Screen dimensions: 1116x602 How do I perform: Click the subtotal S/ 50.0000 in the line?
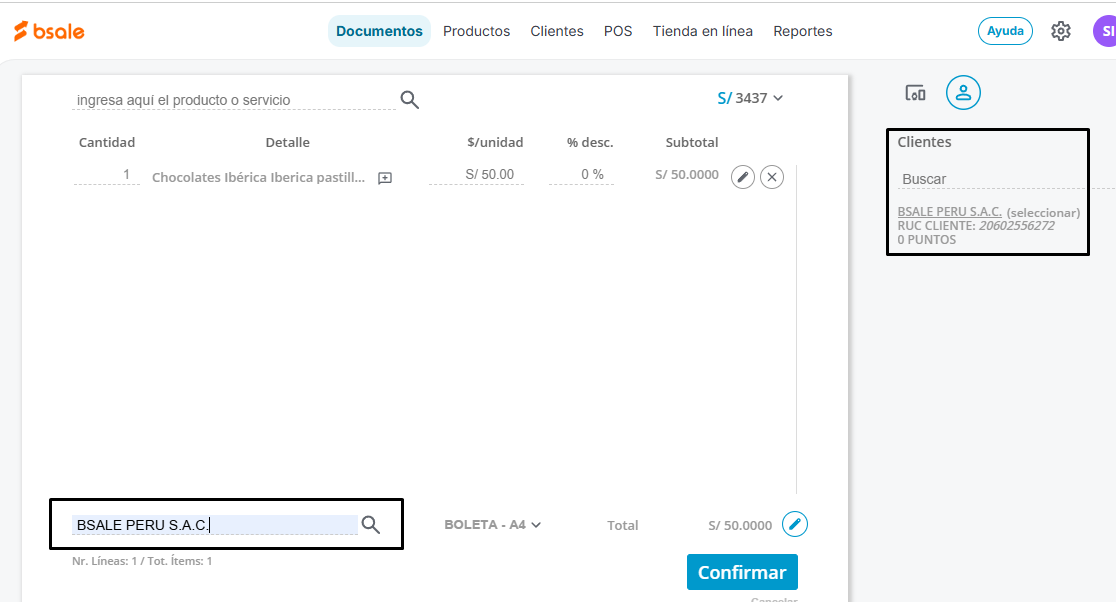tap(687, 174)
